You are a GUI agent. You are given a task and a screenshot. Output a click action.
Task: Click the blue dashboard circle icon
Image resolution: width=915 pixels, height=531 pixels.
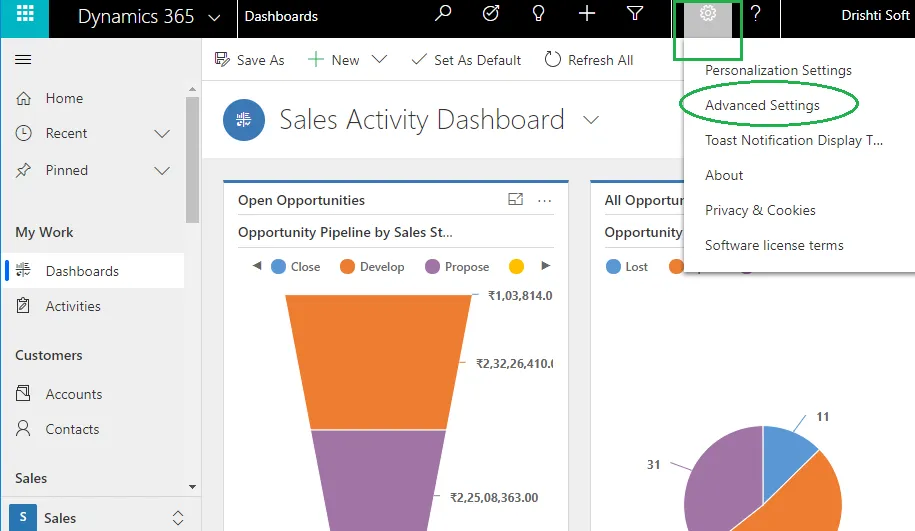pyautogui.click(x=244, y=120)
